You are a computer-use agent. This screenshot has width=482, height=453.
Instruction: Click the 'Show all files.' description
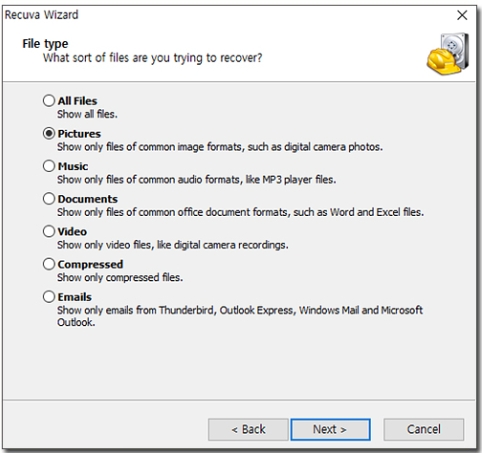[87, 114]
